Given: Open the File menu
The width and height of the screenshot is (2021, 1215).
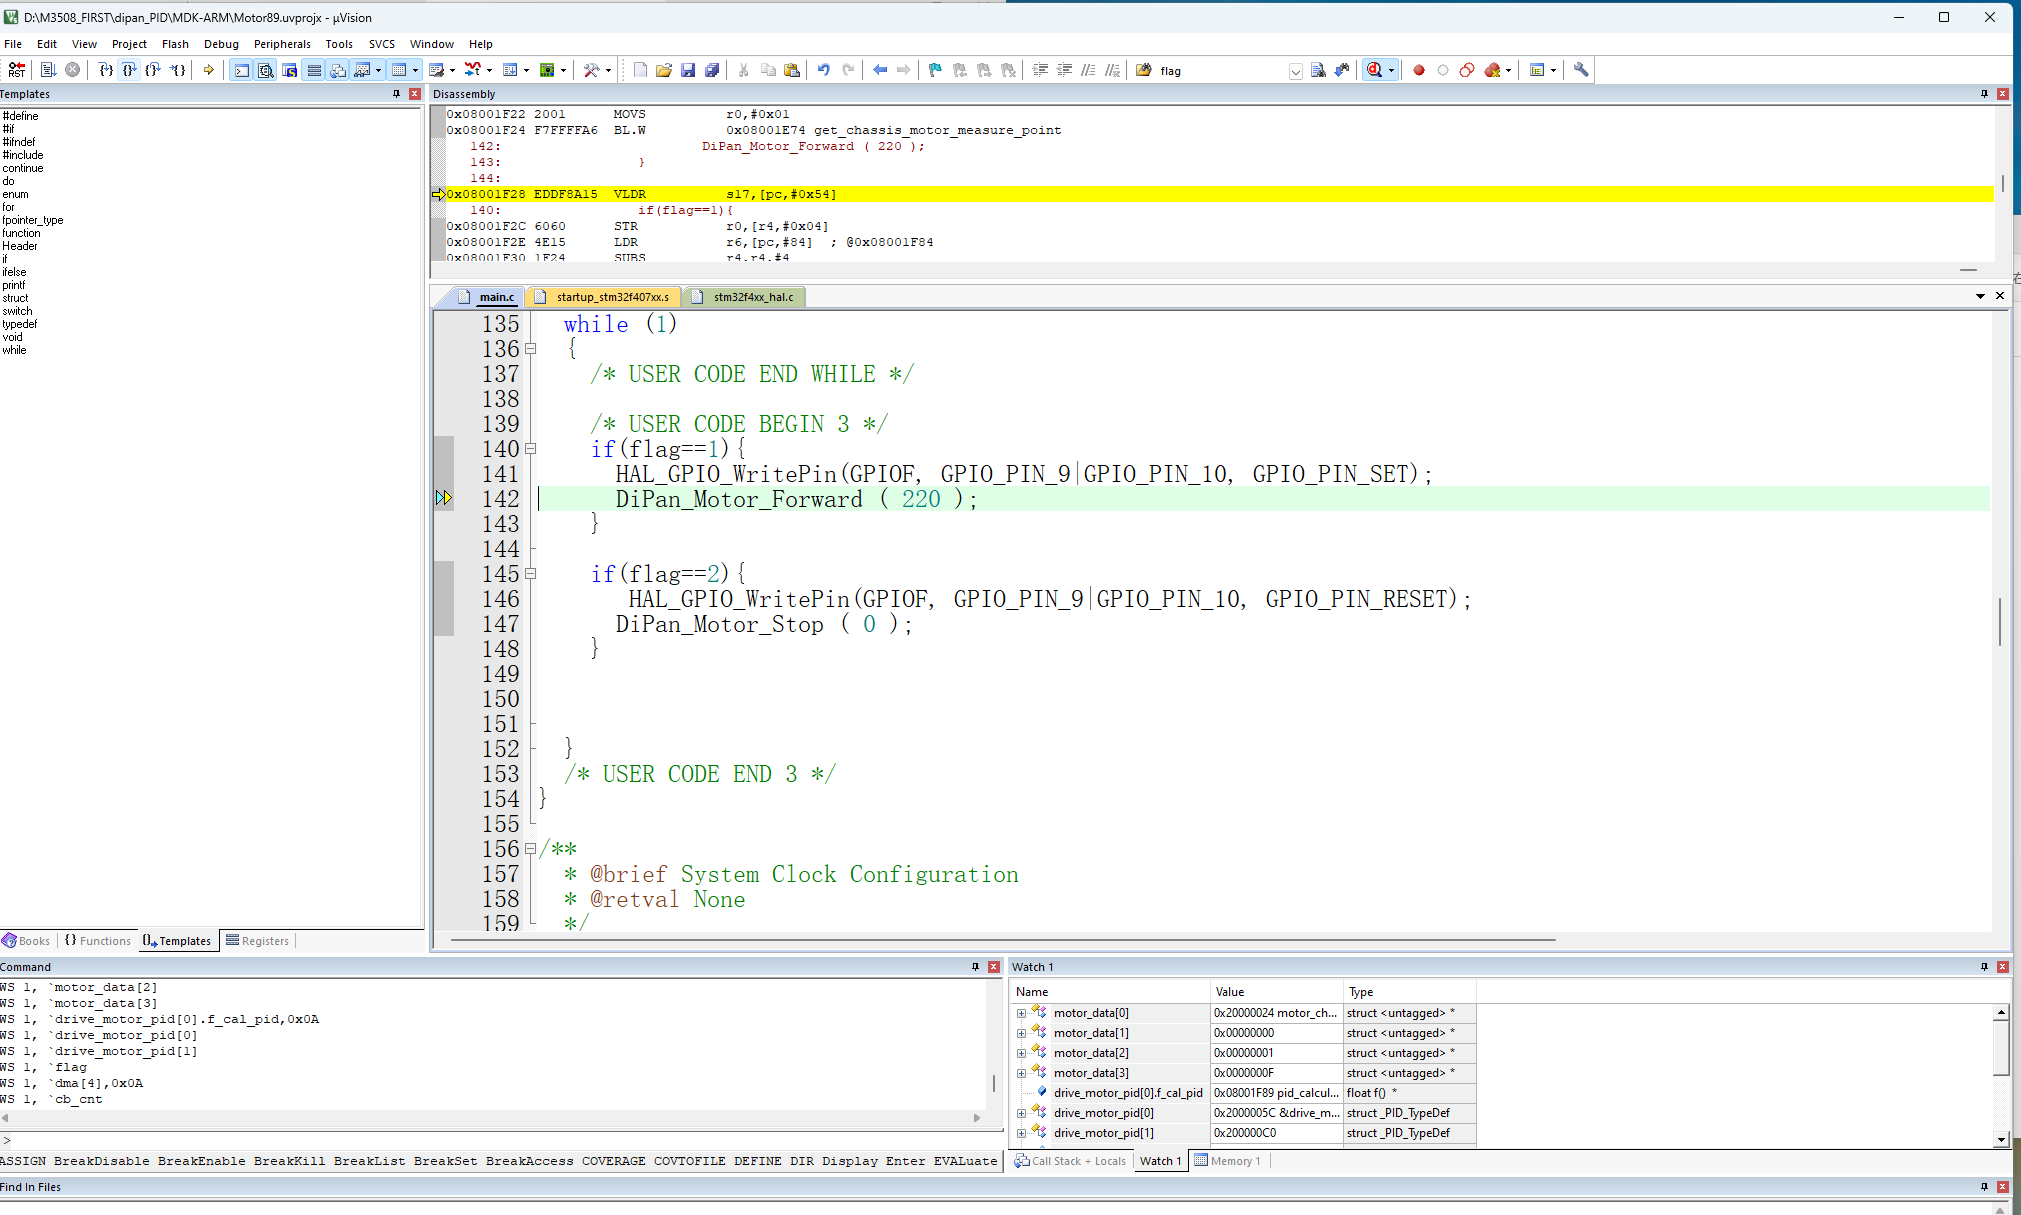Looking at the screenshot, I should tap(13, 44).
